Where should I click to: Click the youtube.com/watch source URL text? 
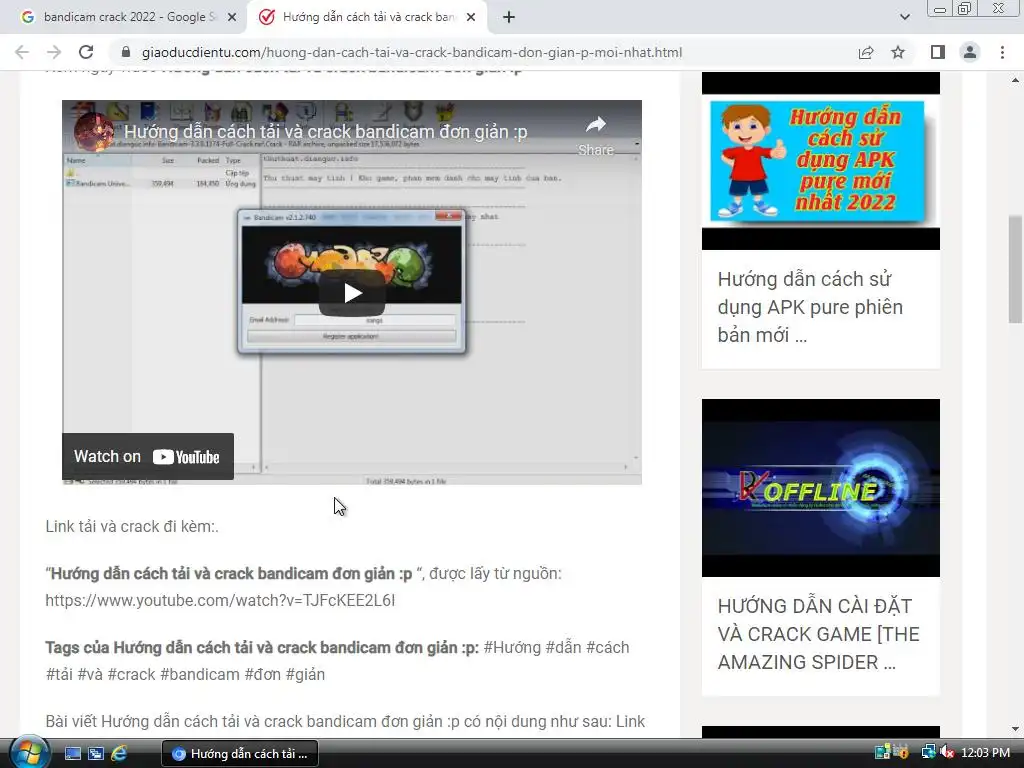[x=220, y=600]
